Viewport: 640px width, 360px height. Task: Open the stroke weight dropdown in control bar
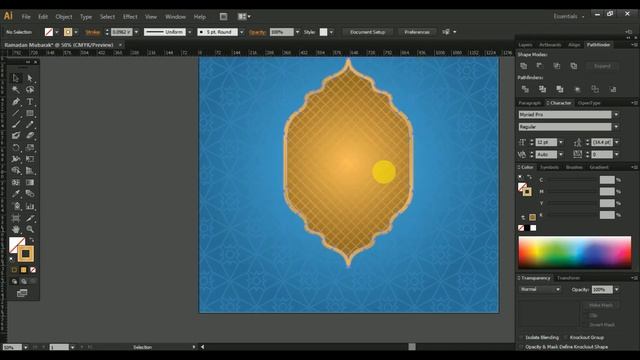pyautogui.click(x=136, y=32)
